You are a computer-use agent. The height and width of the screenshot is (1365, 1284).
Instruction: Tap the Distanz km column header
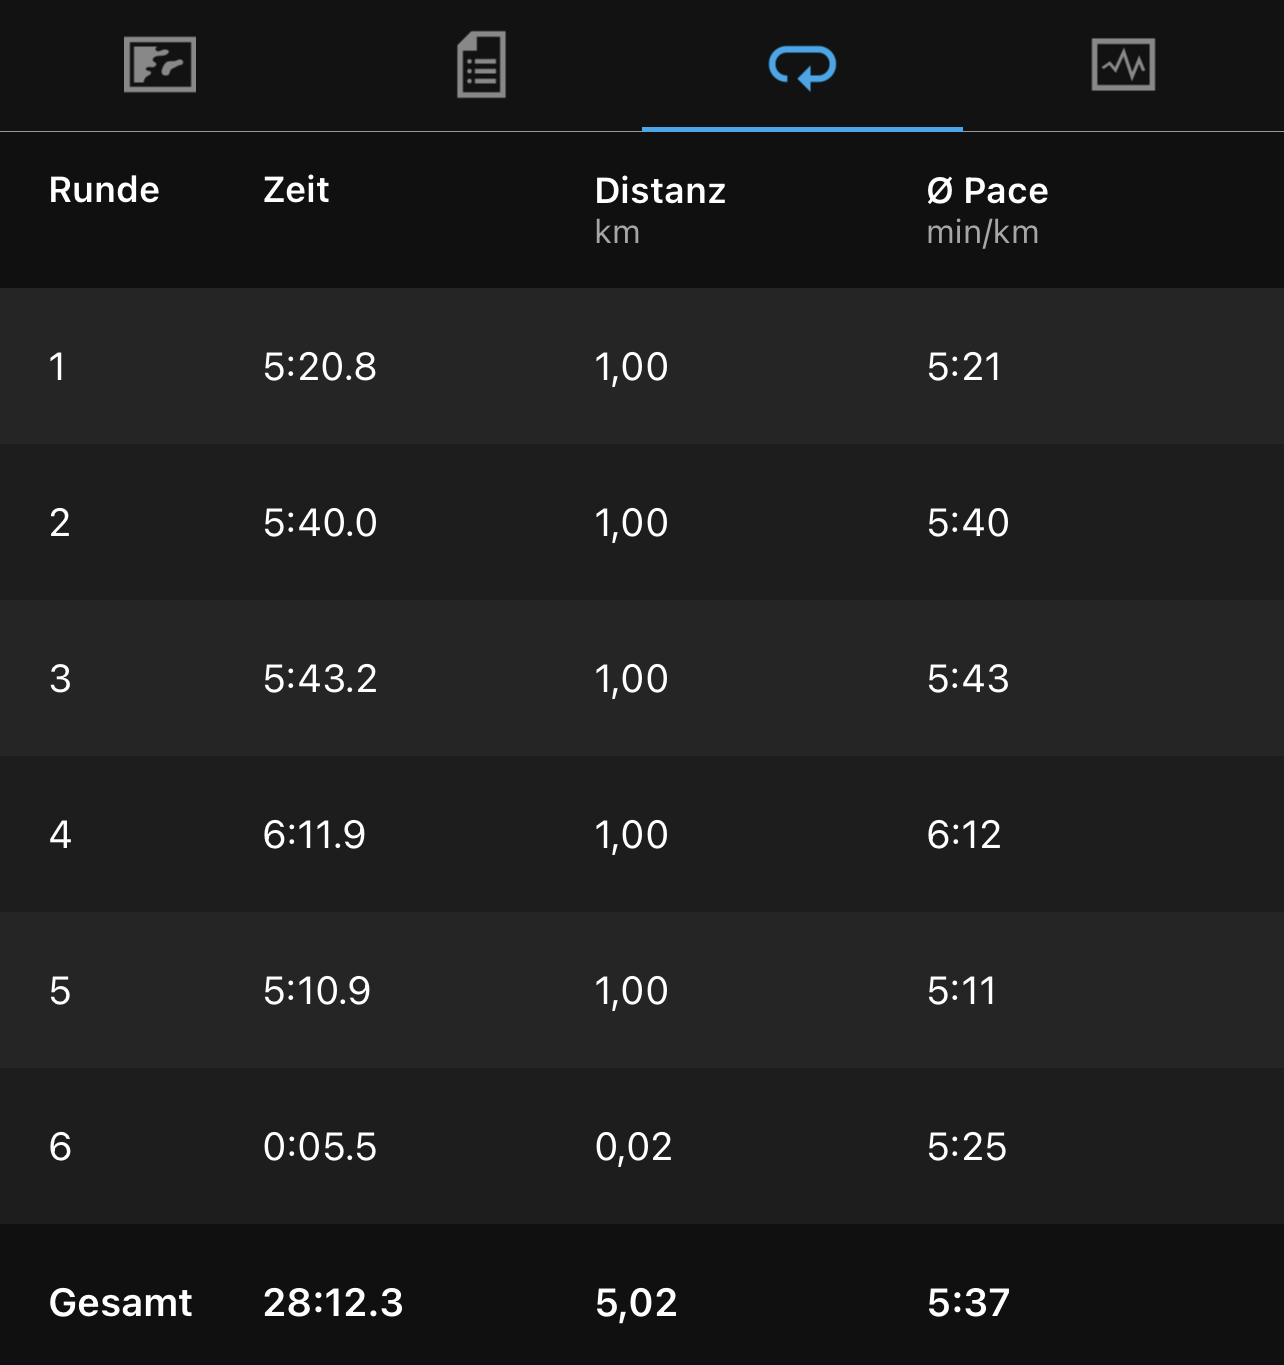(660, 208)
